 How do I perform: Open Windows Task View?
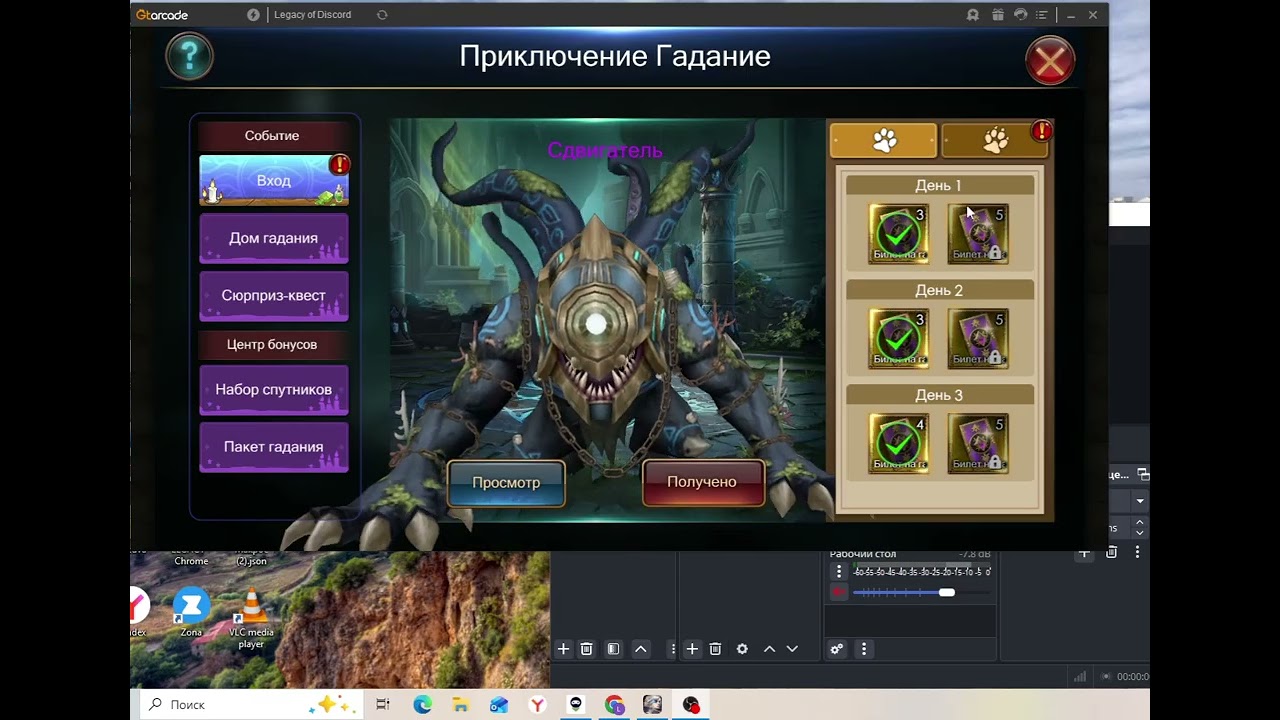tap(382, 705)
